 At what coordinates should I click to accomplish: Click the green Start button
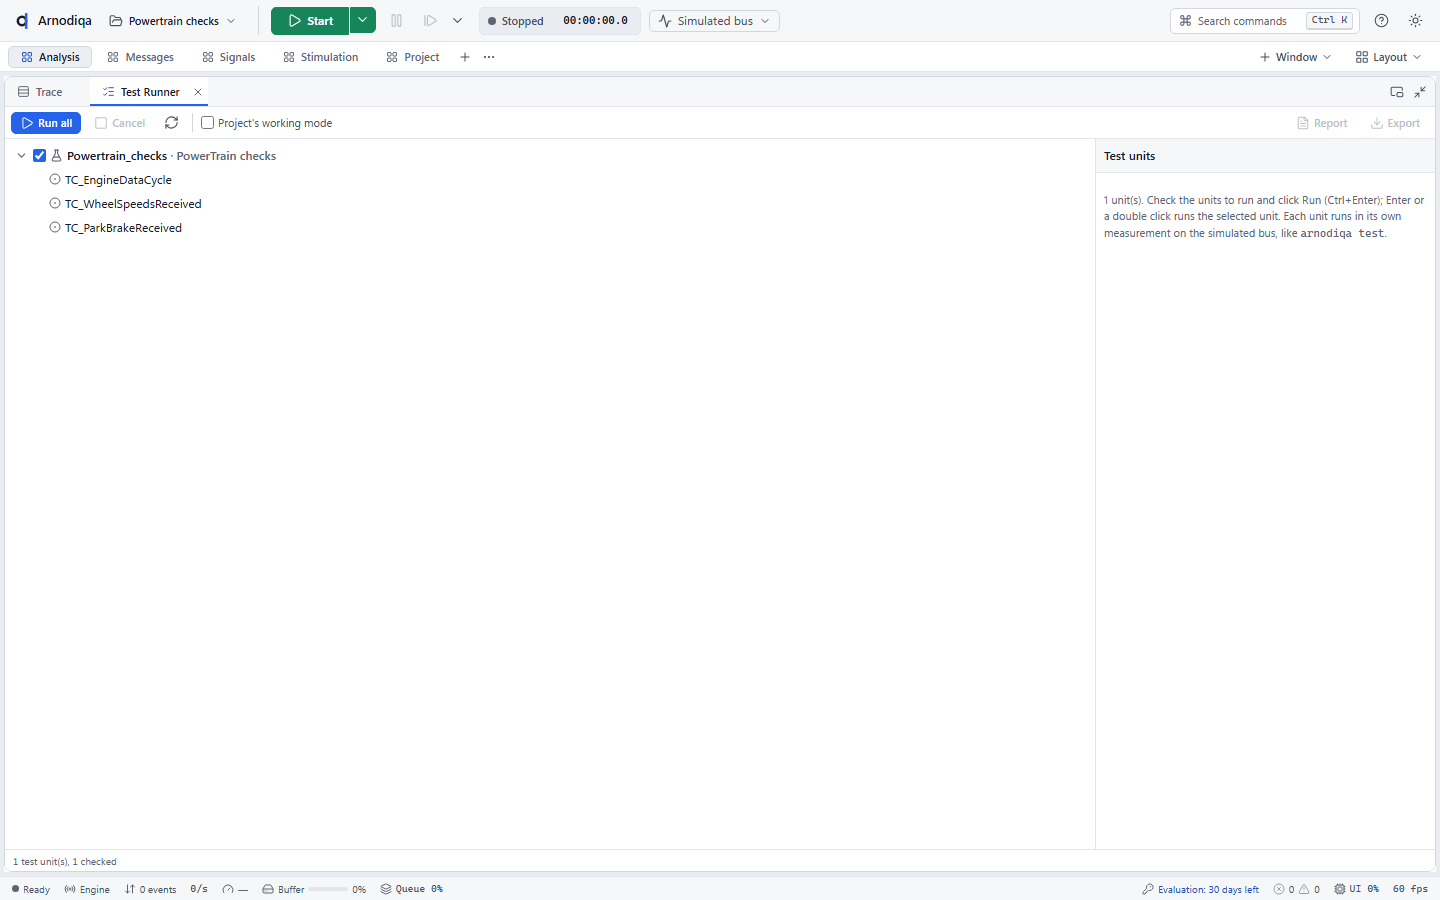tap(310, 21)
